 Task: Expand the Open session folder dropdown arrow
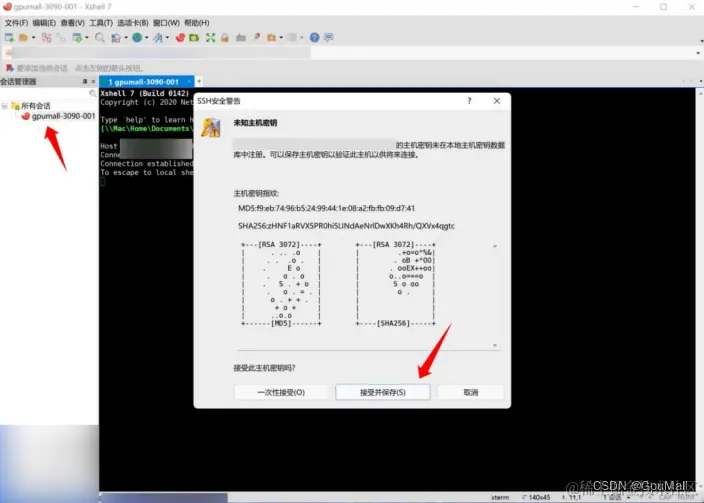33,38
